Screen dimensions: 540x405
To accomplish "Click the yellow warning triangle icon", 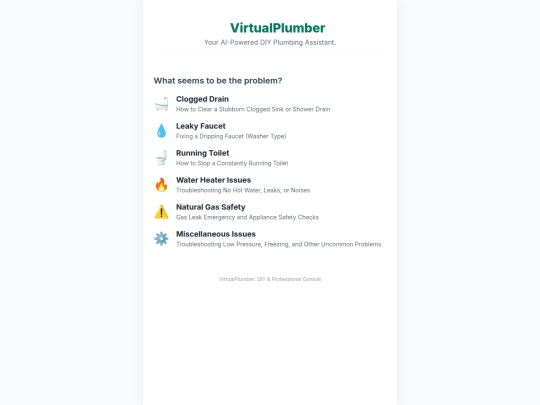I will click(x=161, y=212).
